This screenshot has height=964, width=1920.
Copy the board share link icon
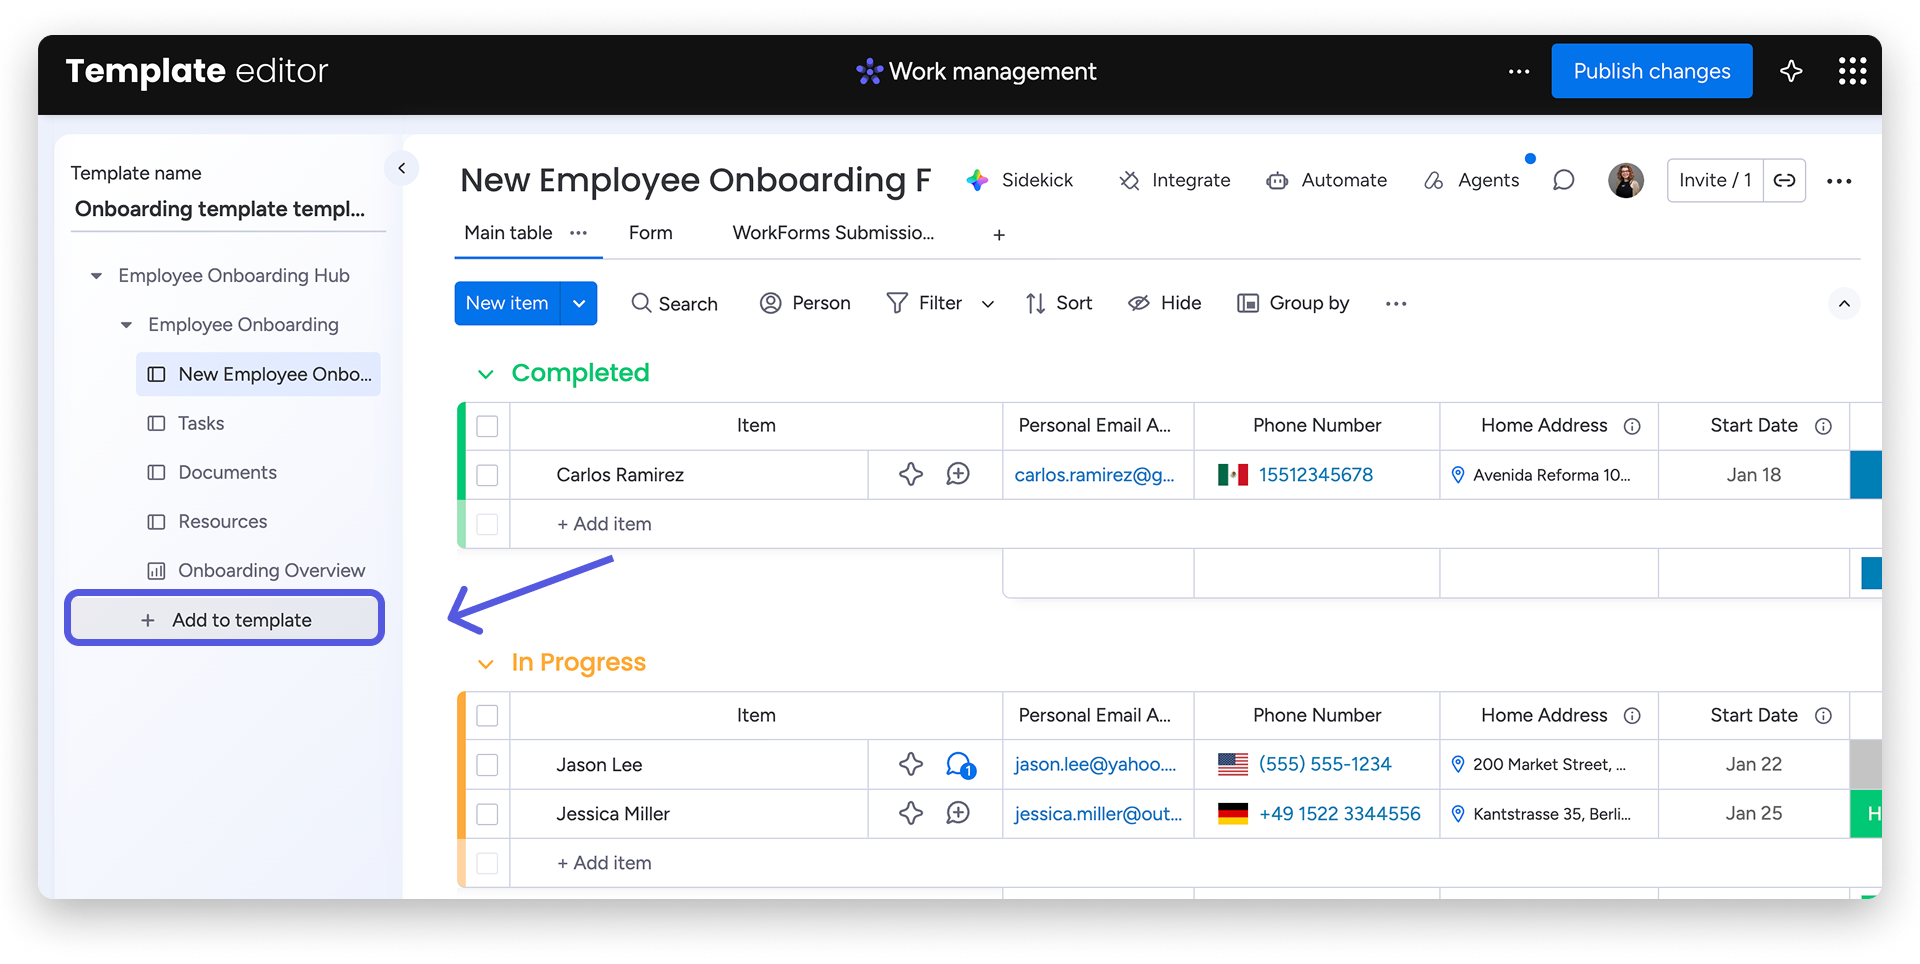1784,180
